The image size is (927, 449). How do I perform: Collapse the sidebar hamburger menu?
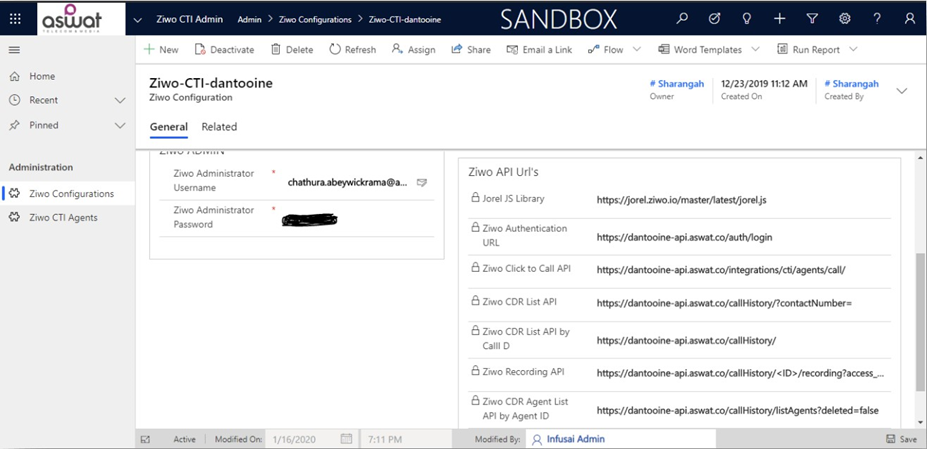pyautogui.click(x=15, y=50)
